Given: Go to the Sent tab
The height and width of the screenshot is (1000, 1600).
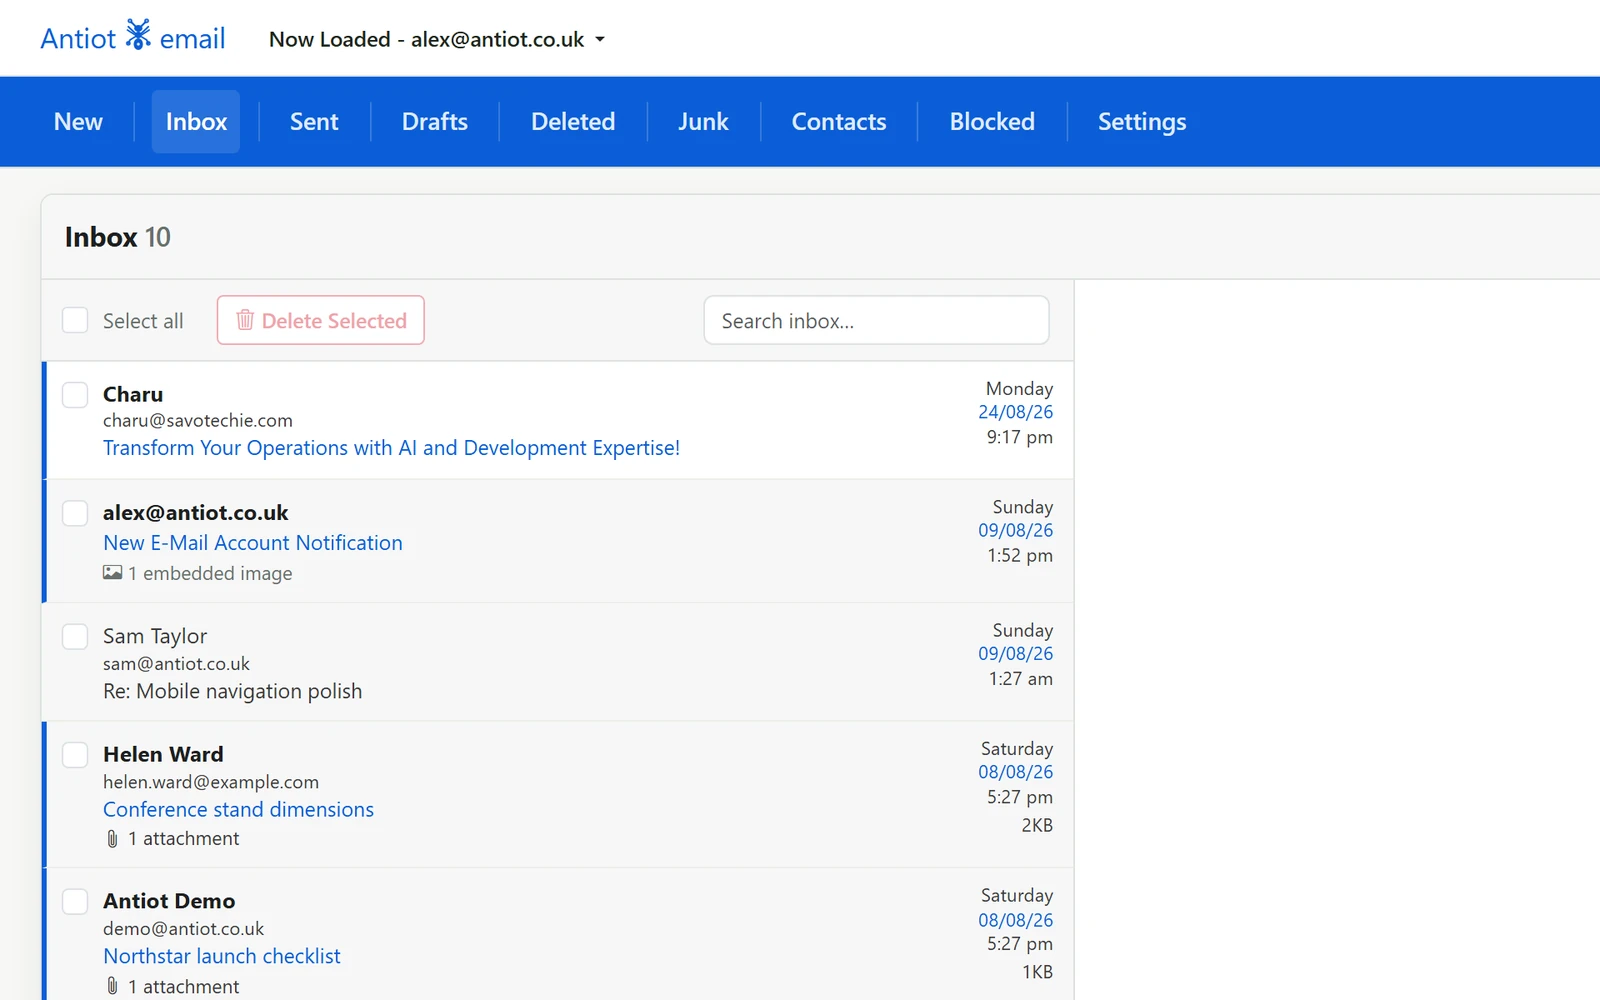Looking at the screenshot, I should (x=314, y=121).
